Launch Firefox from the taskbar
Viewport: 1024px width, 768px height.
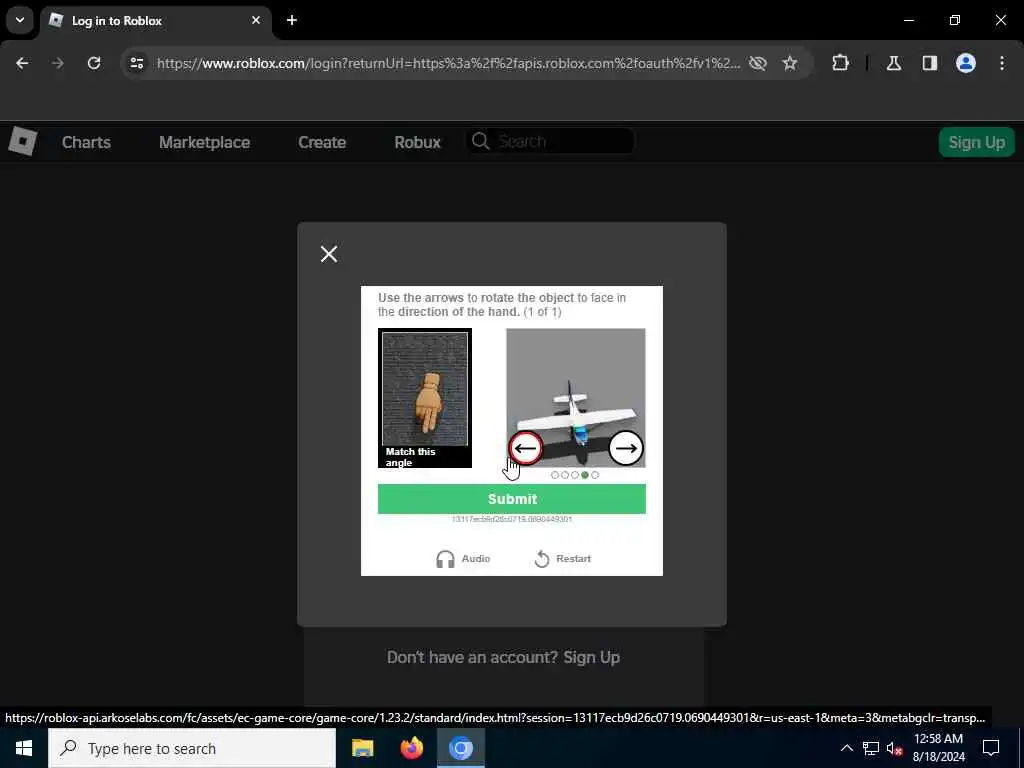click(x=411, y=748)
